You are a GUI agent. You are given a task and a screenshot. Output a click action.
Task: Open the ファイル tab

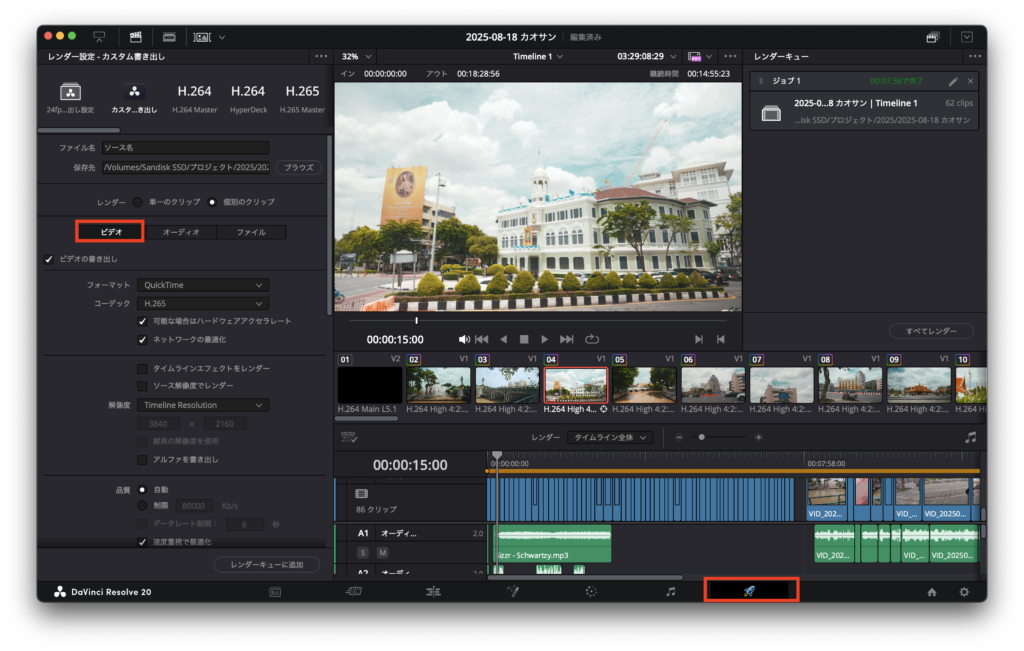pos(250,232)
